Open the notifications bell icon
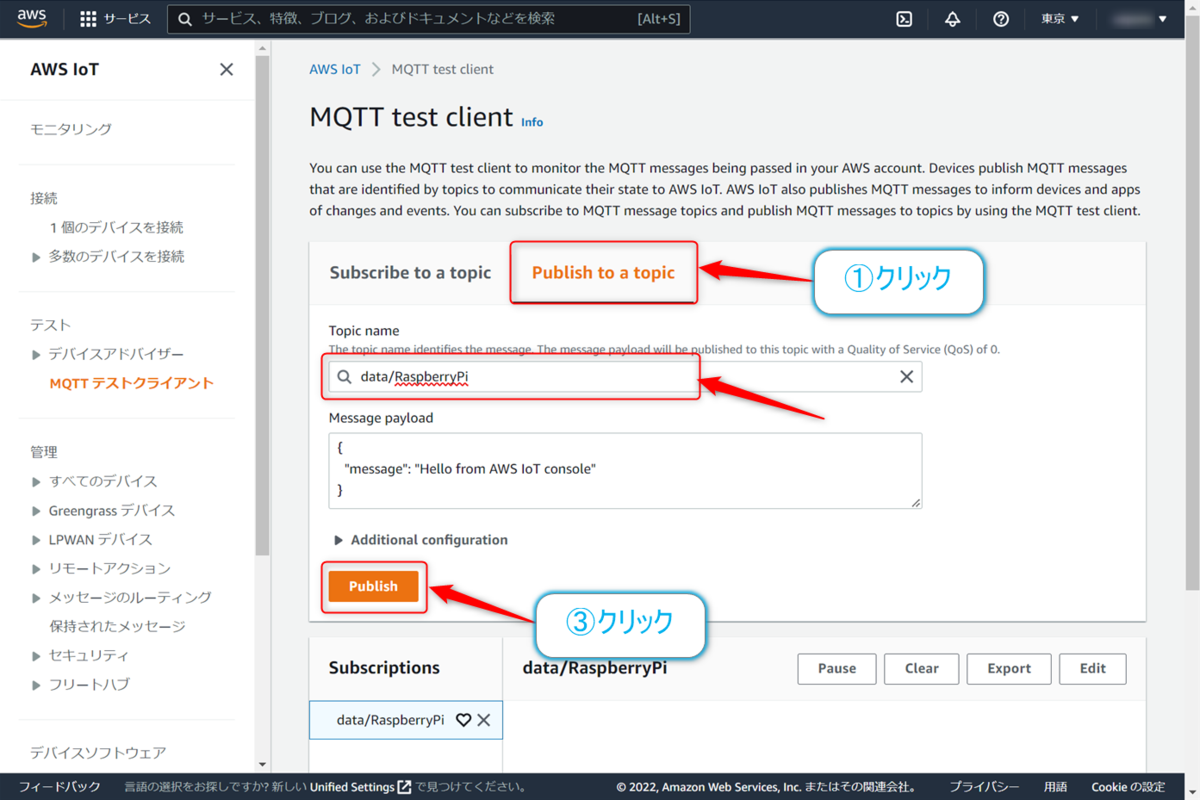Image resolution: width=1200 pixels, height=800 pixels. 952,19
